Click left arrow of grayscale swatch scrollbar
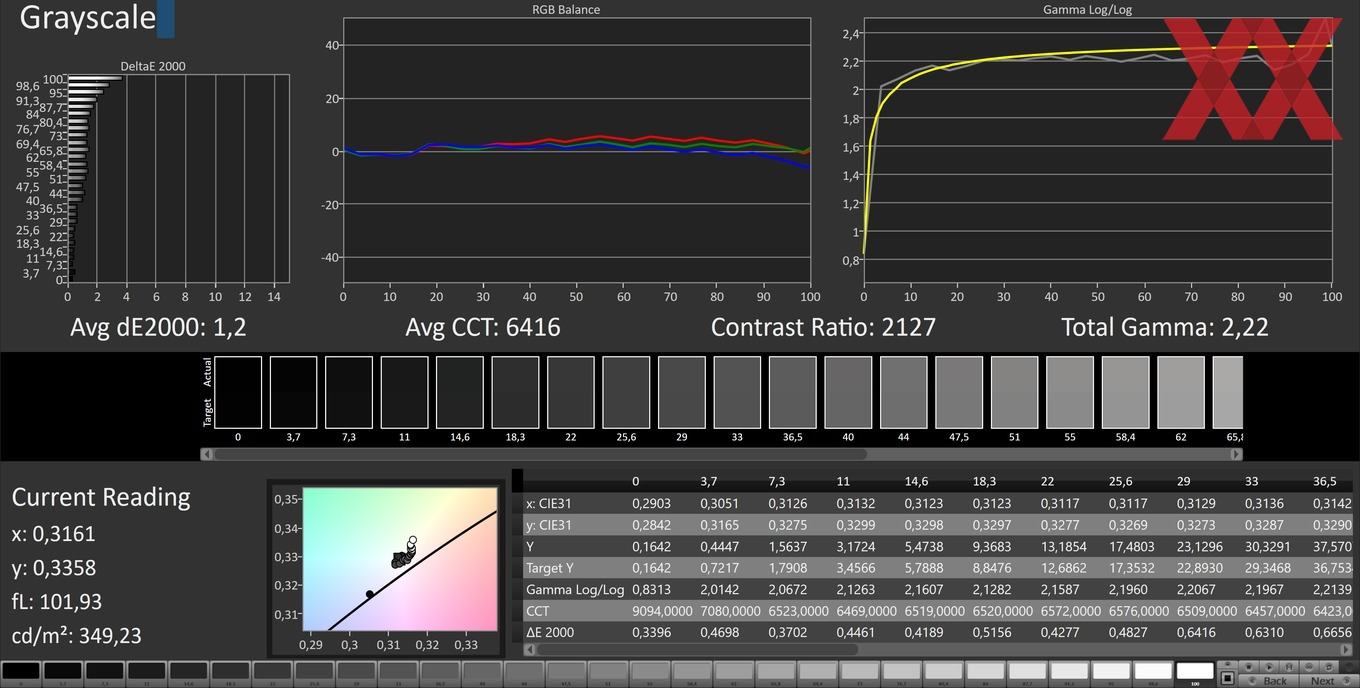 207,454
